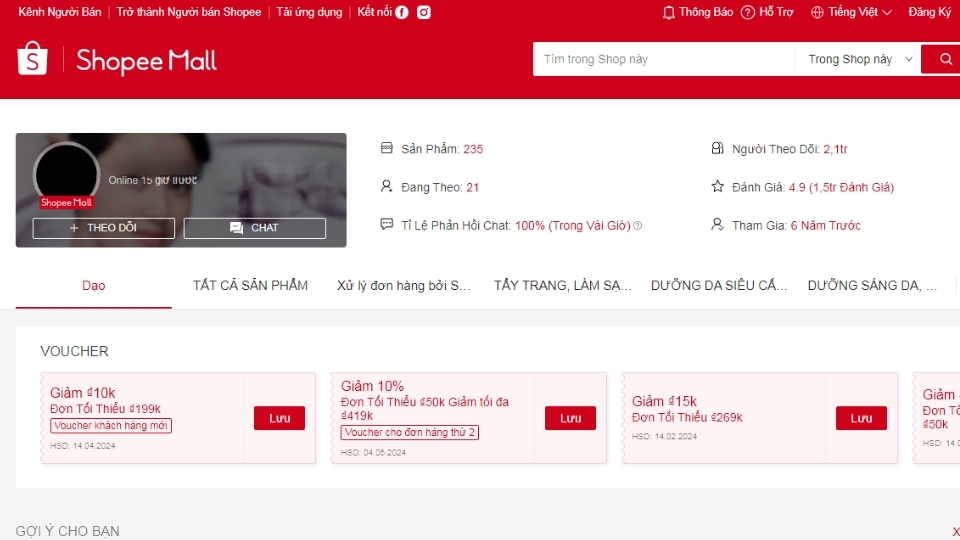The height and width of the screenshot is (540, 960).
Task: Open the TẤT CẢ SẢN PHẨM tab
Action: 250,285
